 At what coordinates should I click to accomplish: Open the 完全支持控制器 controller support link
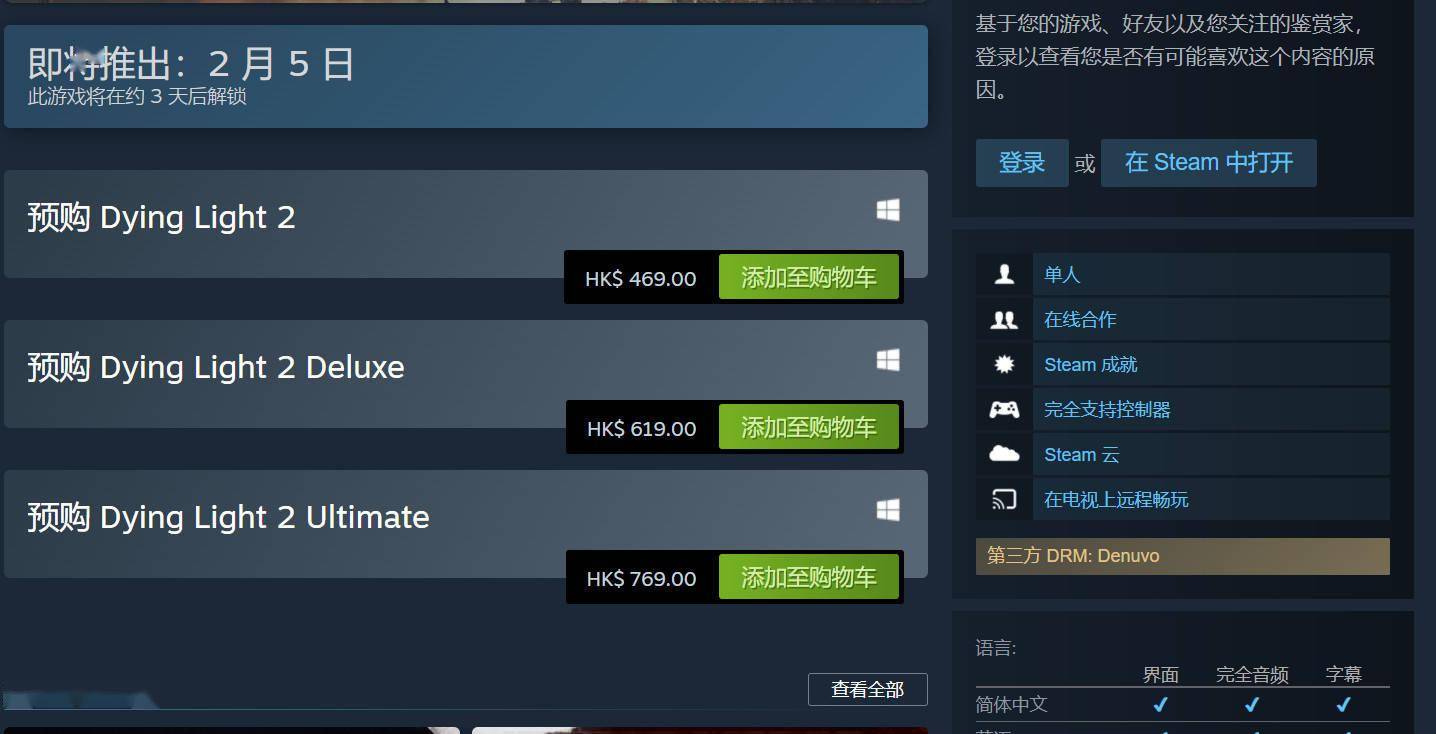pyautogui.click(x=1107, y=409)
